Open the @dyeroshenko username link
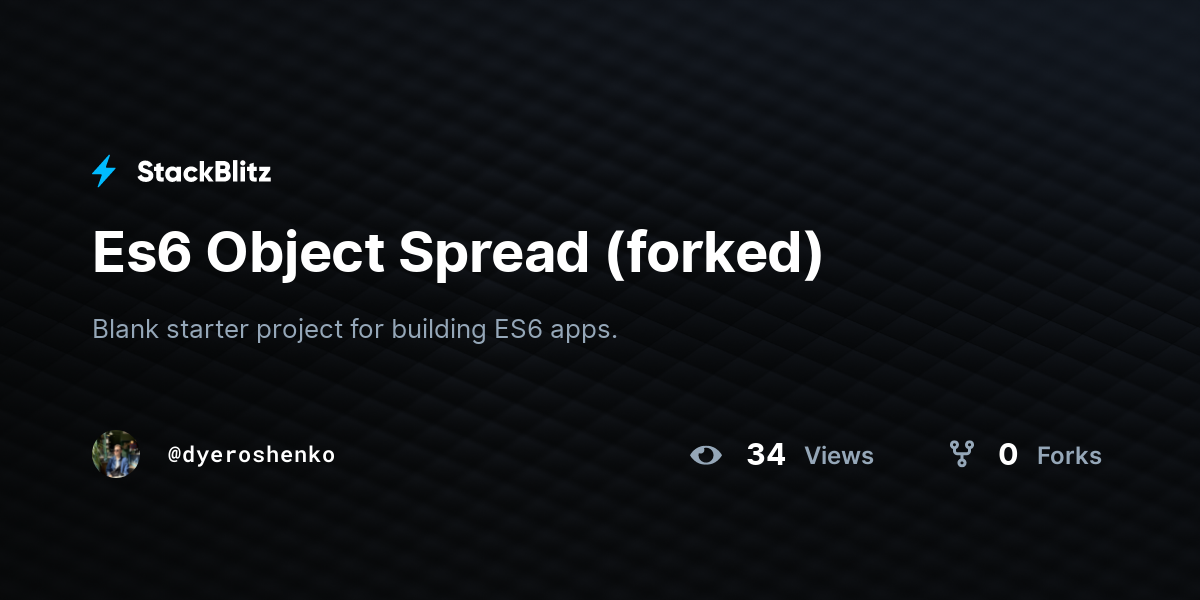The width and height of the screenshot is (1200, 600). pos(251,455)
